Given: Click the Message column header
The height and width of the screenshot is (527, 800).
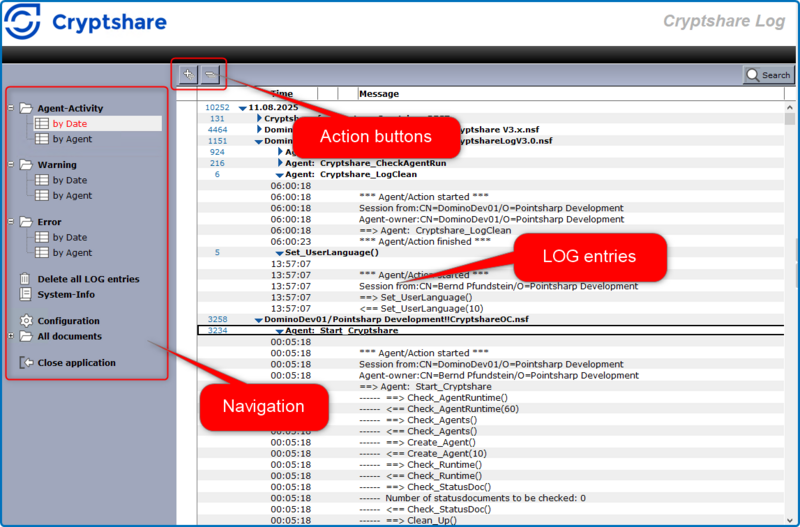Looking at the screenshot, I should click(x=379, y=94).
